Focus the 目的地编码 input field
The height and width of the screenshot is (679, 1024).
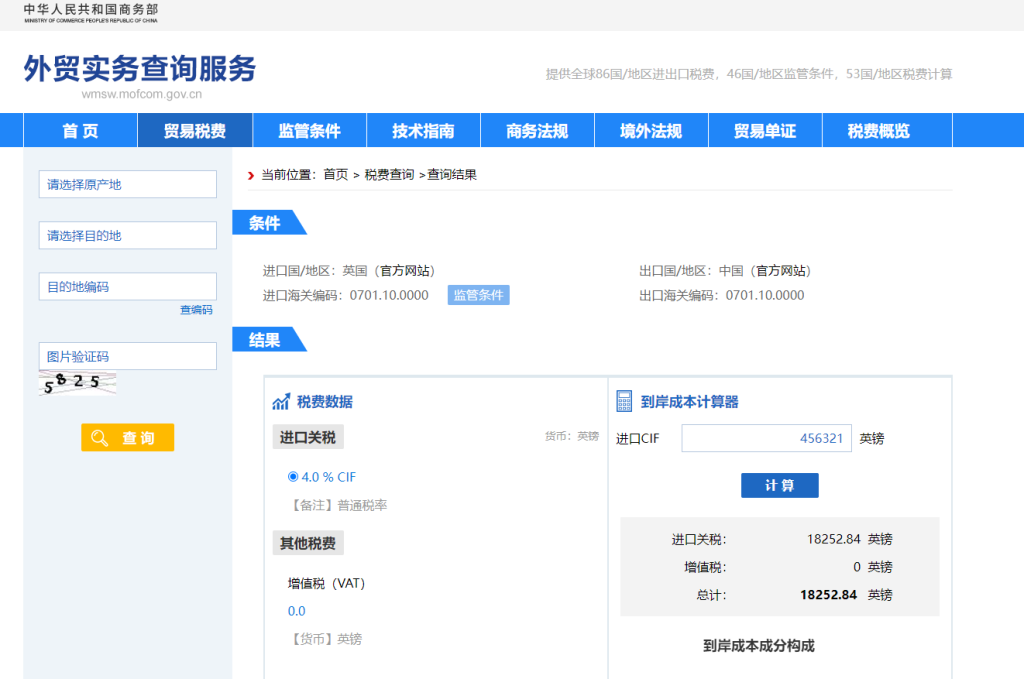tap(127, 287)
